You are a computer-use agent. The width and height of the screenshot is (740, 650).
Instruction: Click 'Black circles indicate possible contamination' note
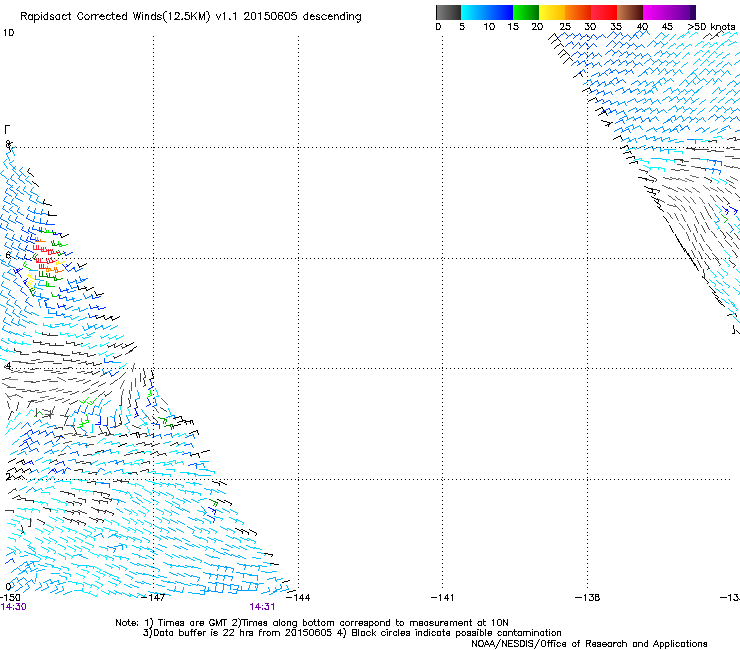point(456,633)
